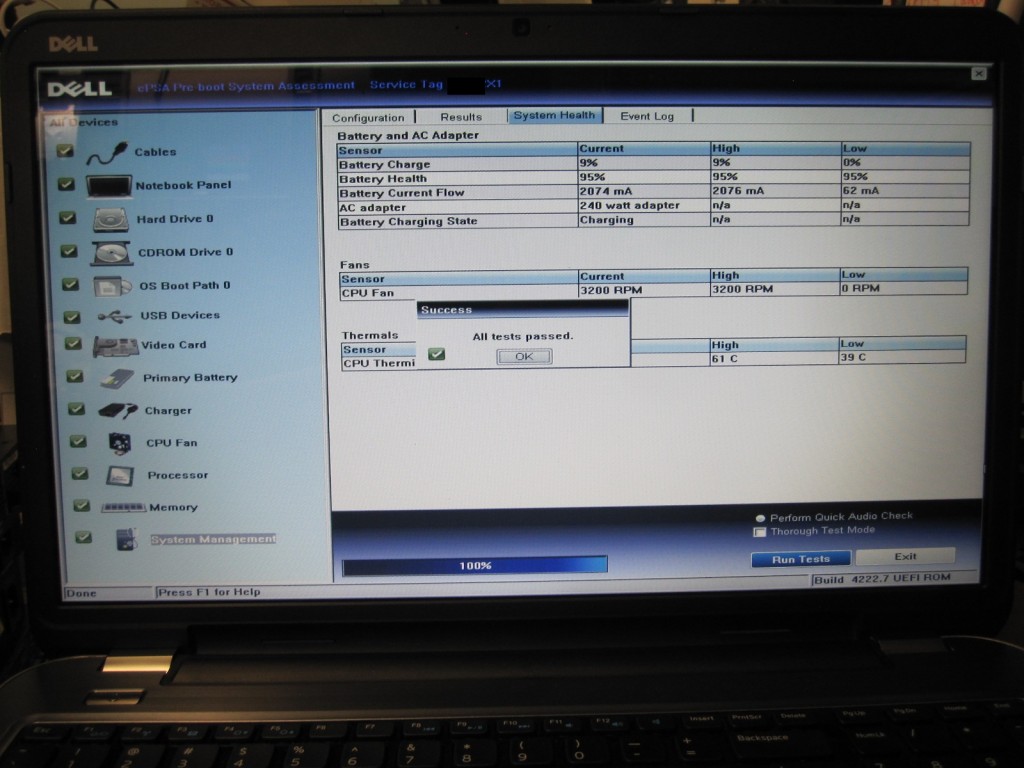Click the green check icon in Success dialog
Screen dimensions: 1024x768
point(436,354)
